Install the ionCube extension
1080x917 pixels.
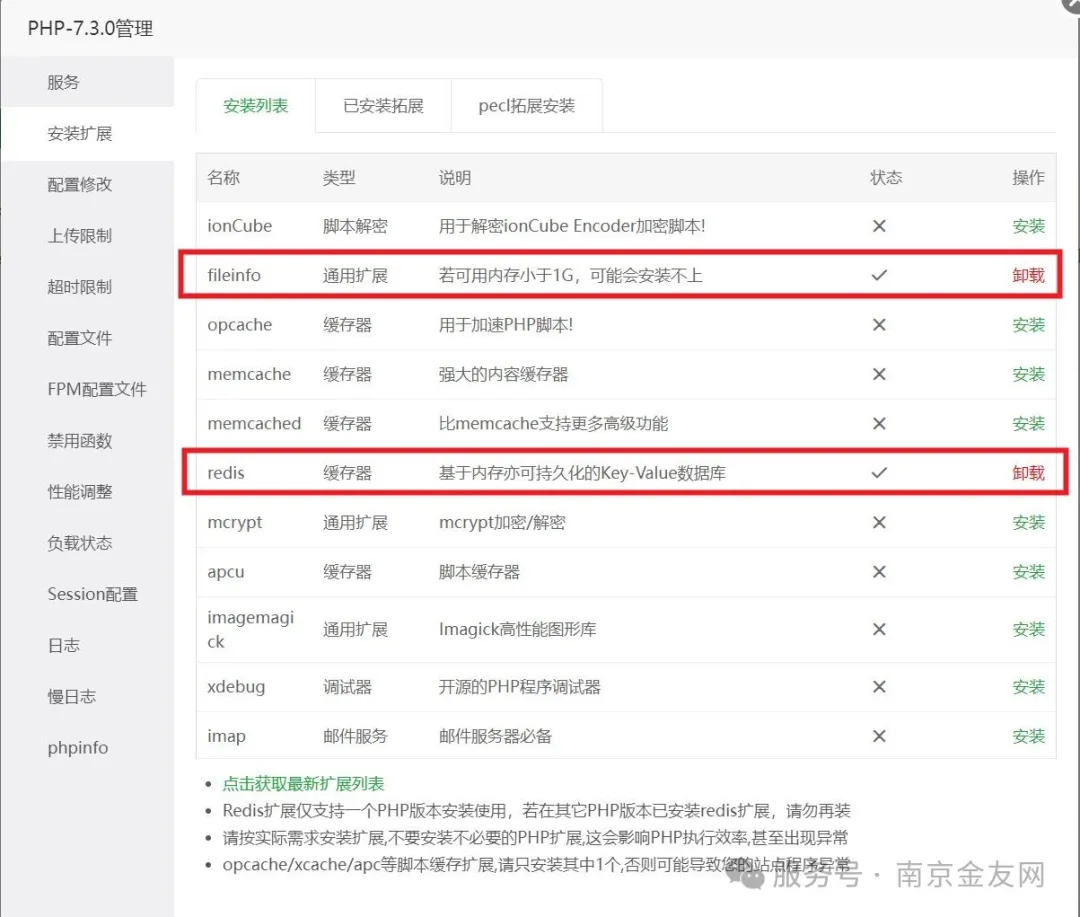(1028, 226)
